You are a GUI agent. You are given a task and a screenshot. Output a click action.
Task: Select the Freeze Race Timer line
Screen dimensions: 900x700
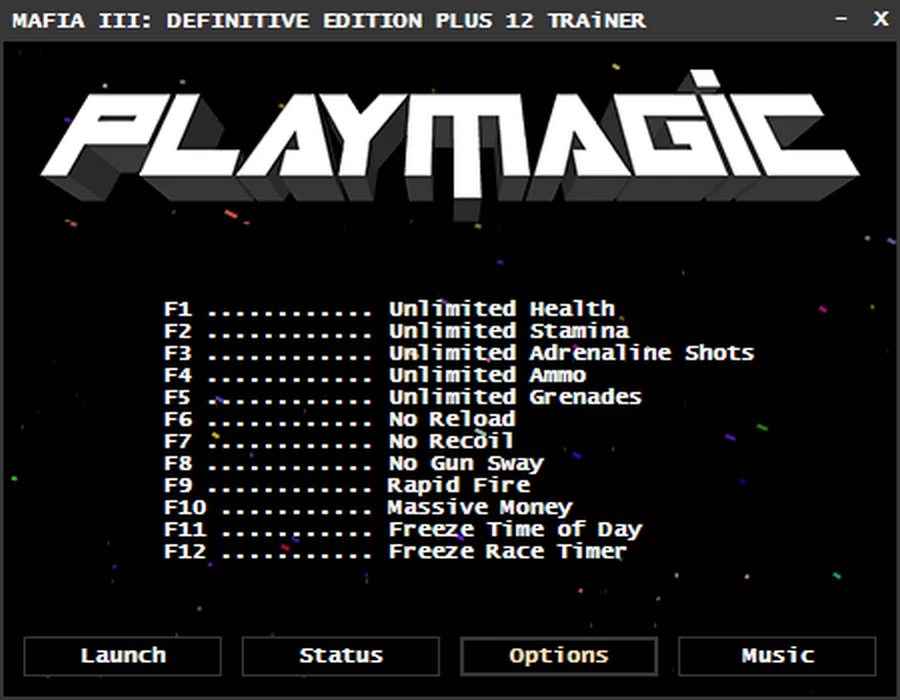[x=395, y=552]
